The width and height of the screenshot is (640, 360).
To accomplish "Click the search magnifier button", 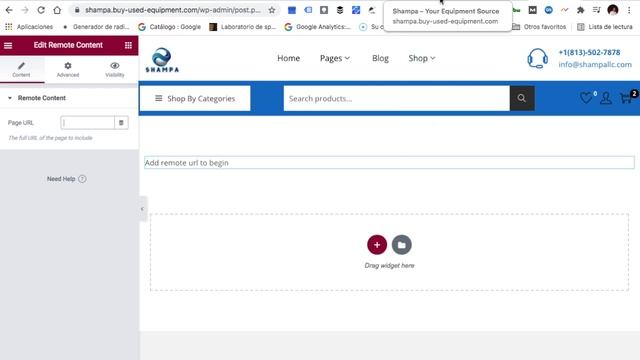I will point(522,98).
